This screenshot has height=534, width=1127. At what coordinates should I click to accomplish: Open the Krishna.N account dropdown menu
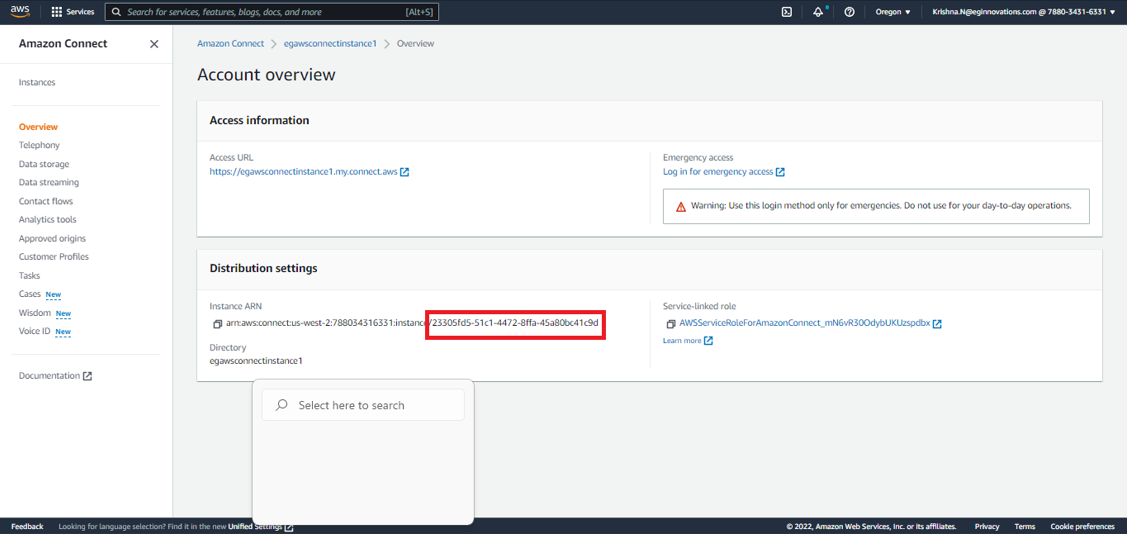[x=1024, y=12]
